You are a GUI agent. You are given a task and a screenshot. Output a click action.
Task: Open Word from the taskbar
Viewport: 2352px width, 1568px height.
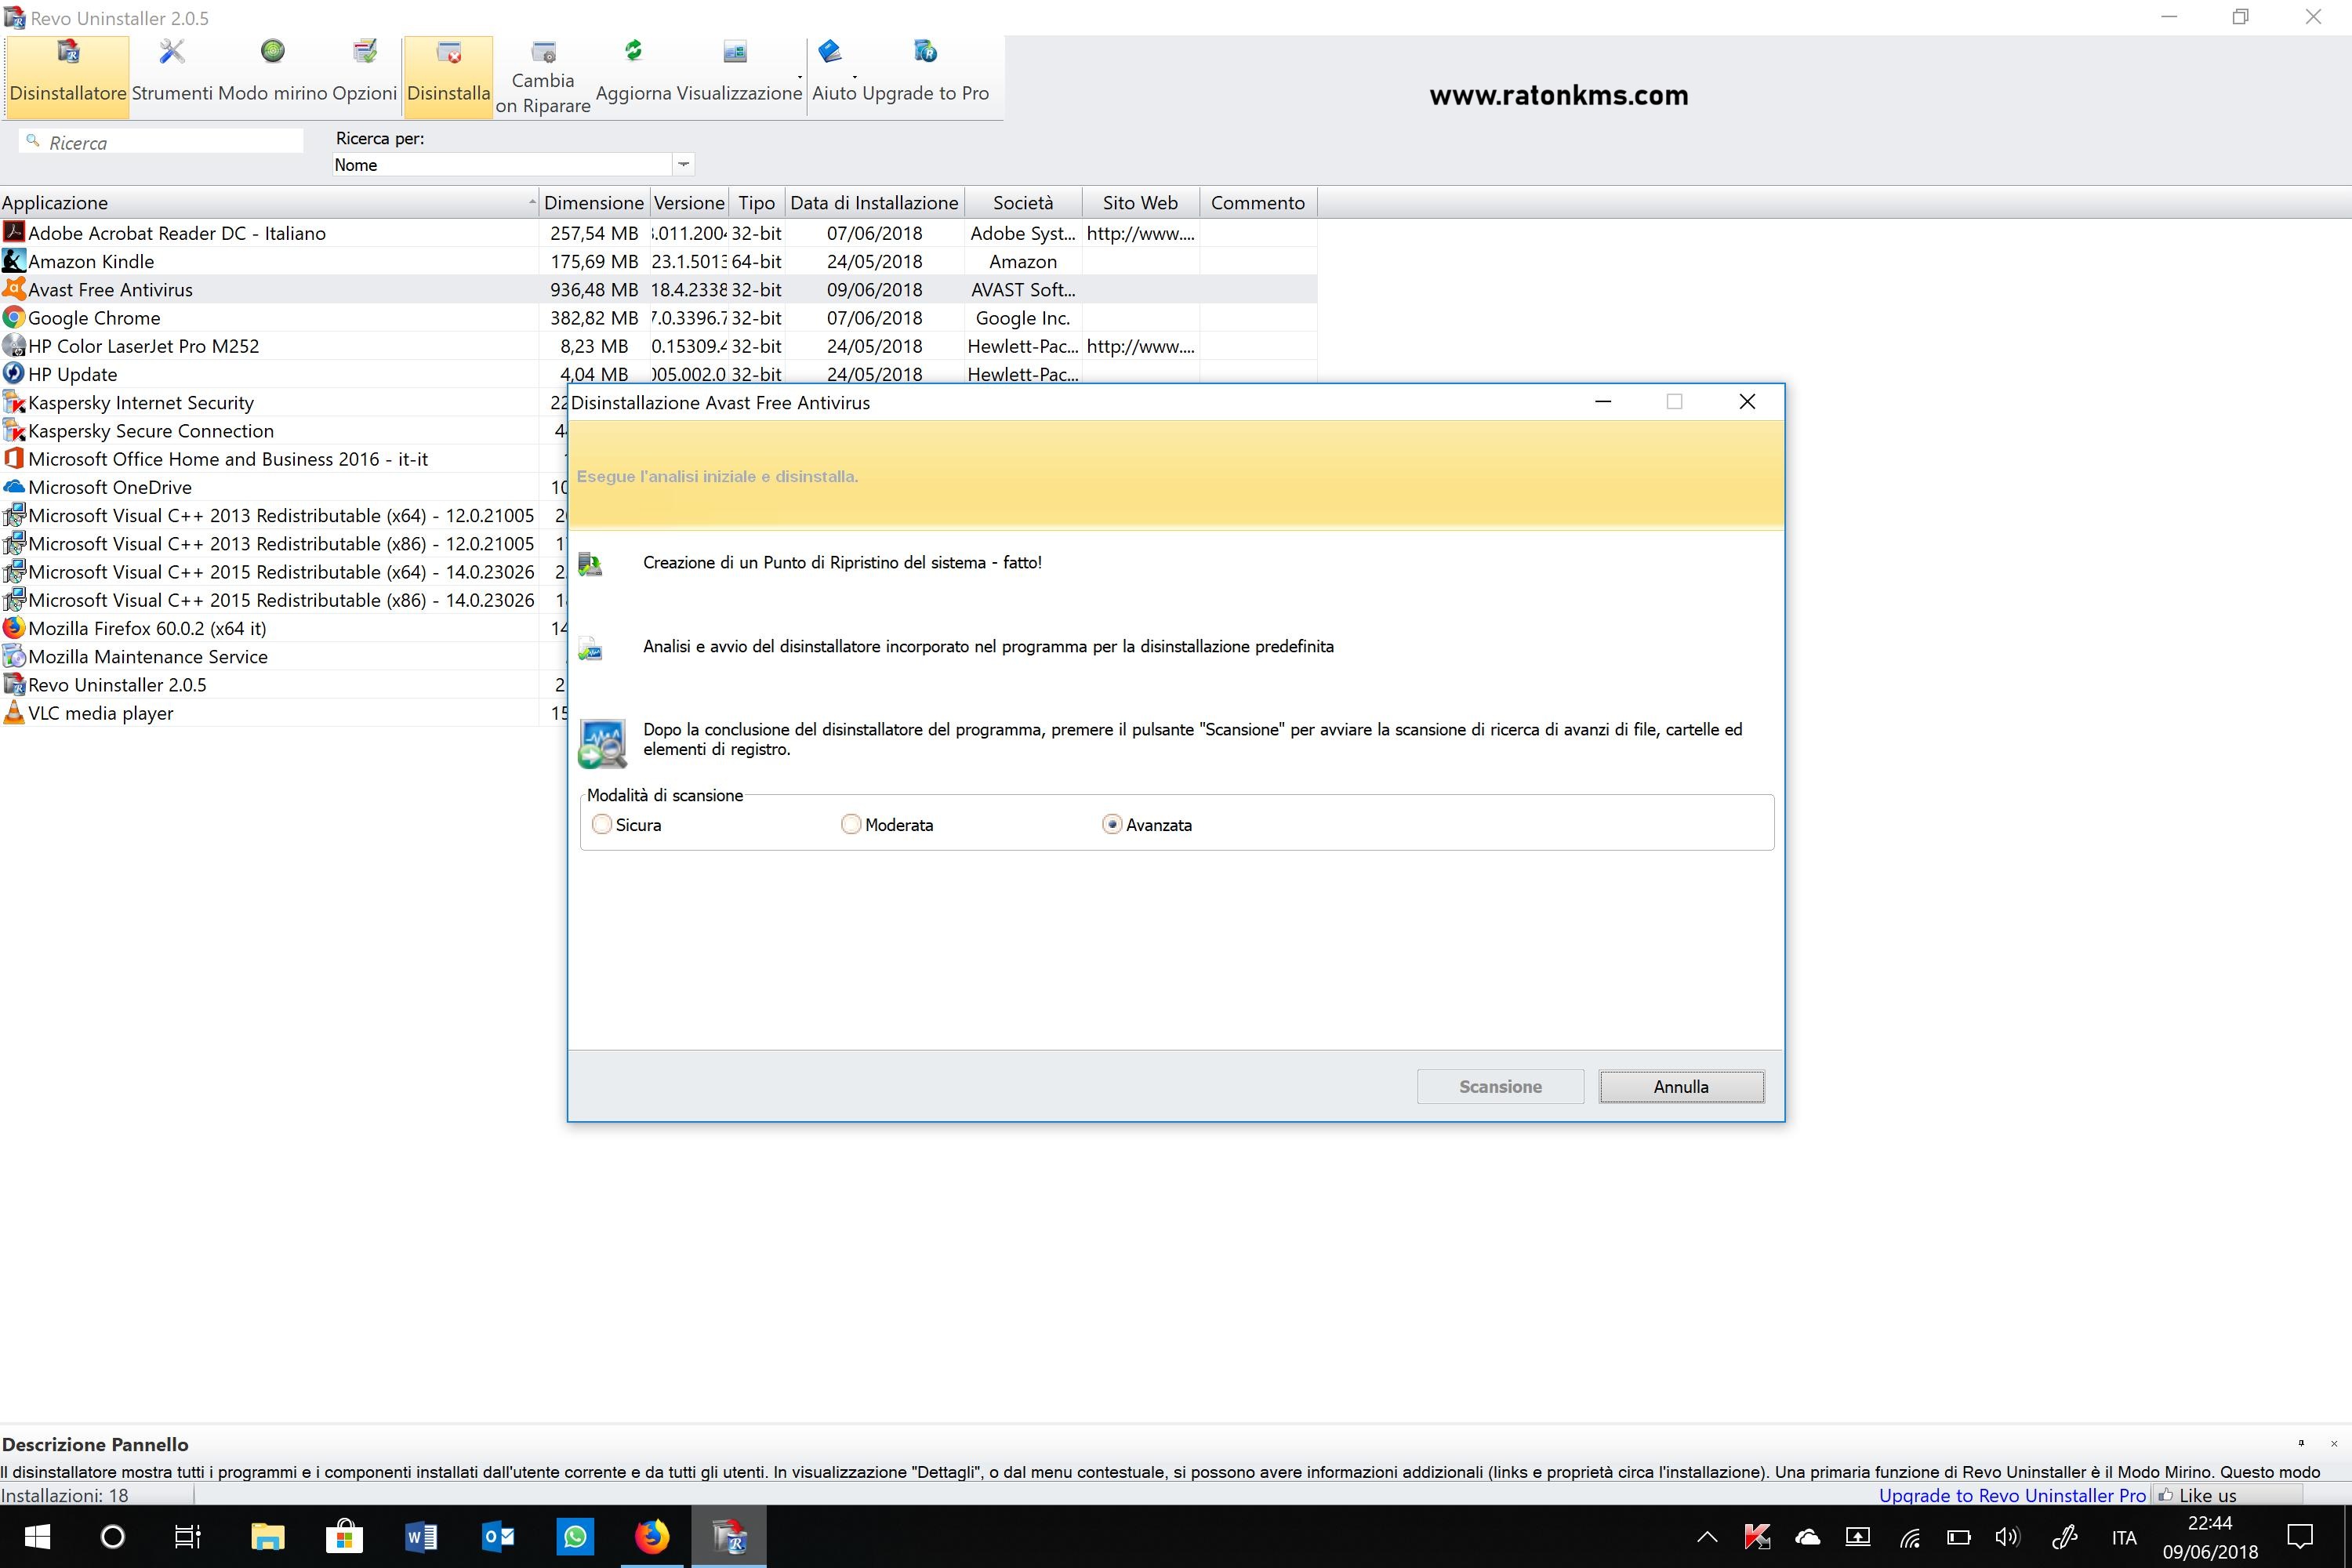click(x=421, y=1537)
